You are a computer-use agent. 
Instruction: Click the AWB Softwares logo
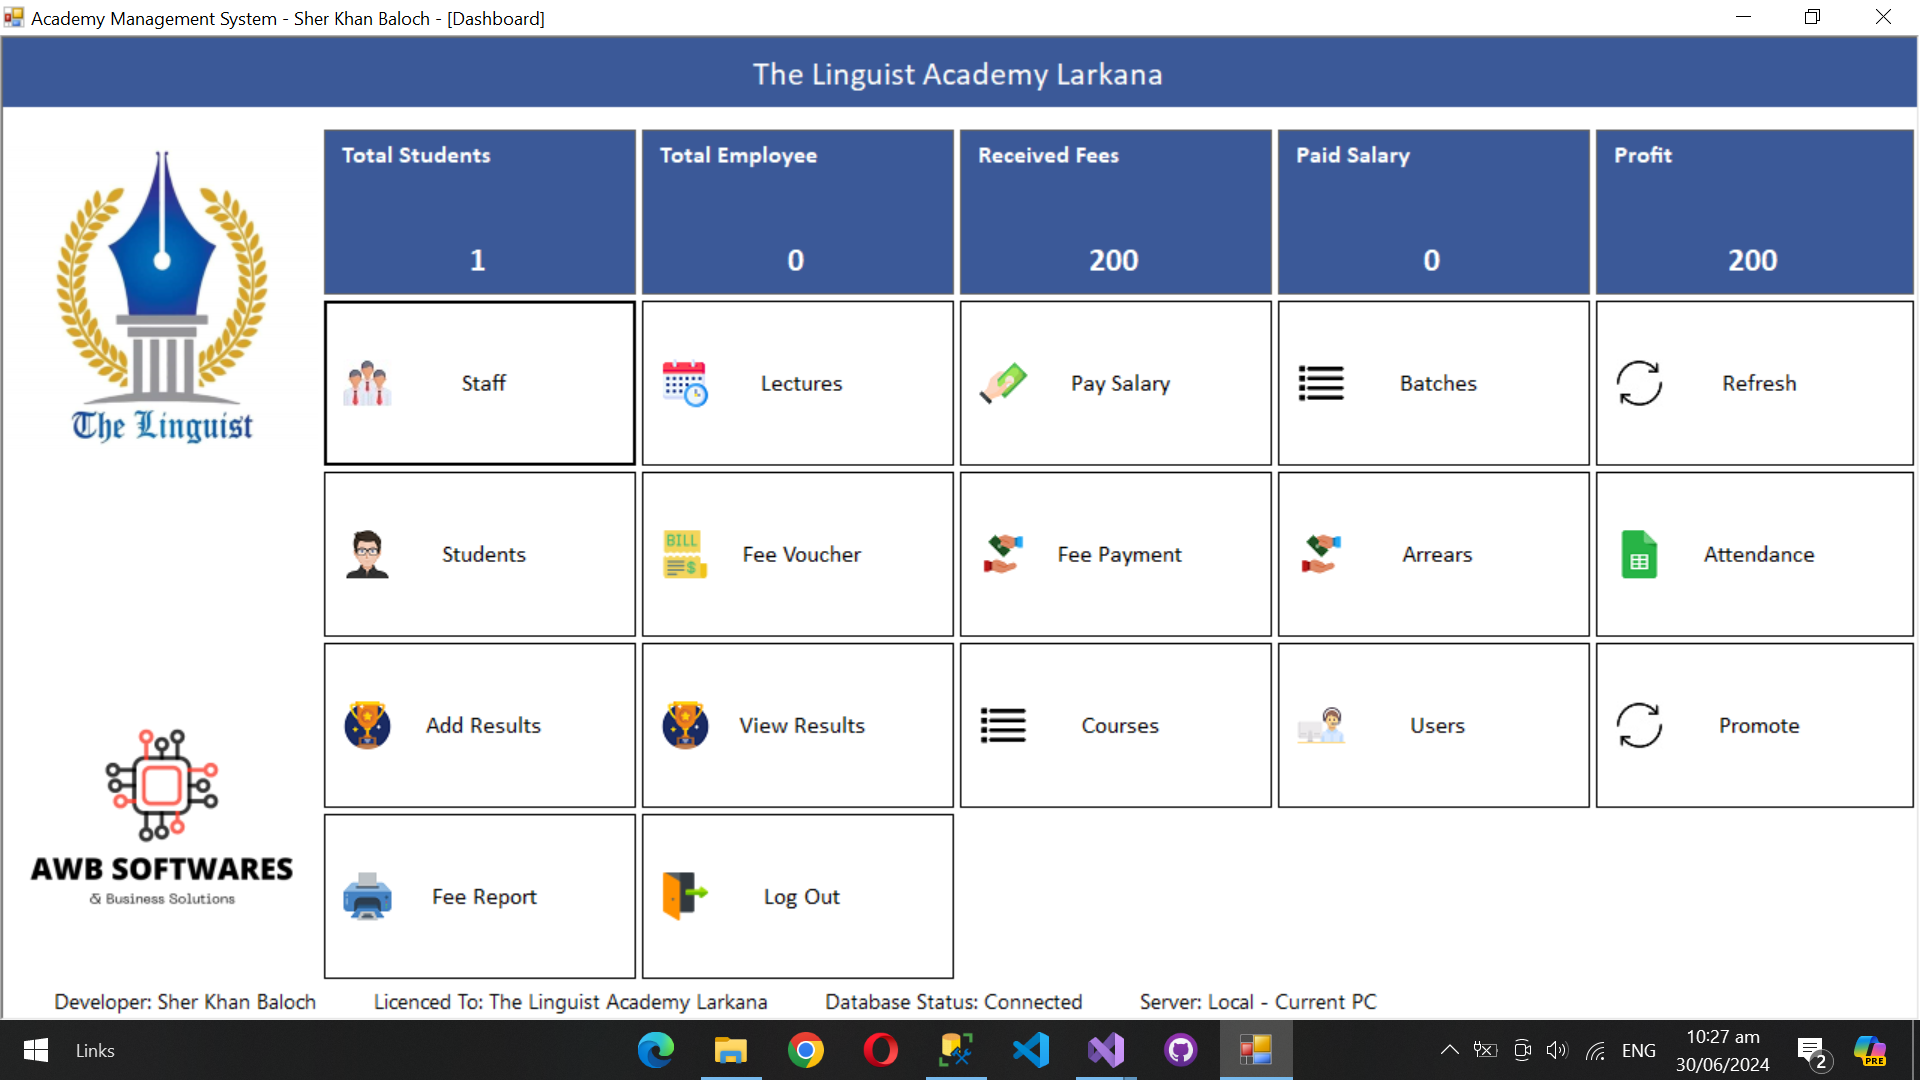click(162, 818)
